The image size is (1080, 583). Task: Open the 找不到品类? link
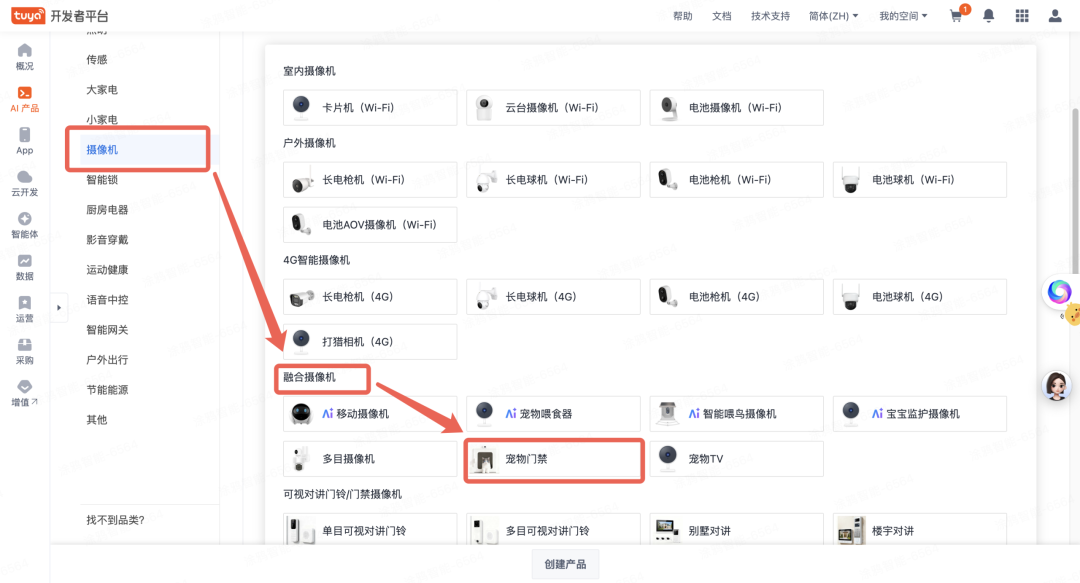tap(115, 520)
